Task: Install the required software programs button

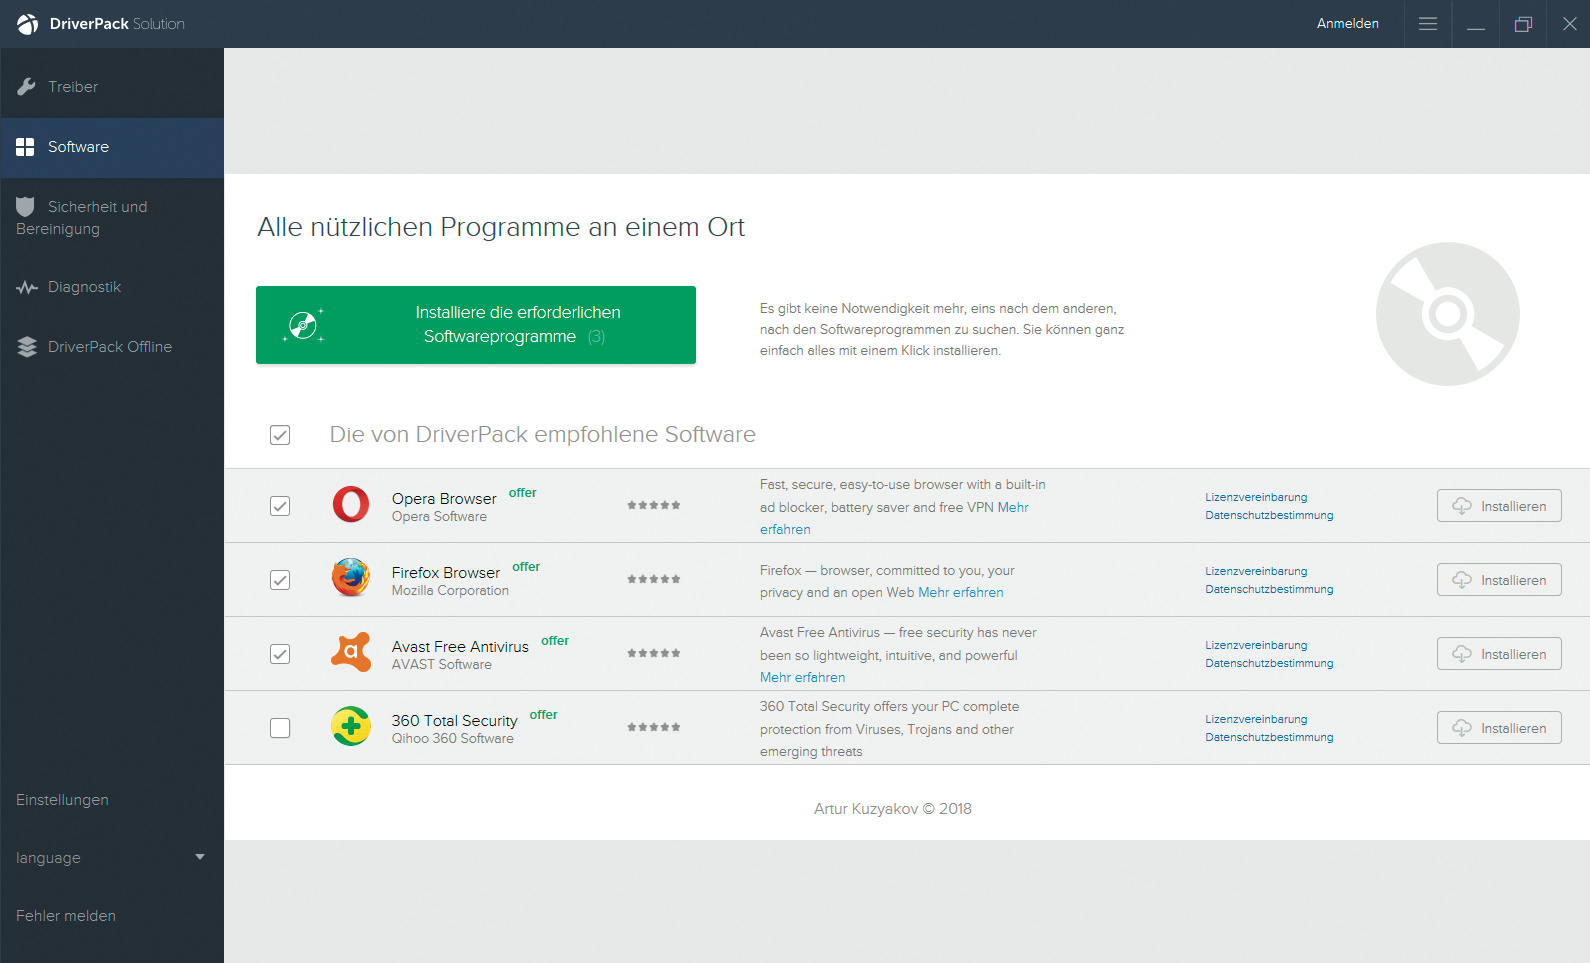Action: pyautogui.click(x=476, y=325)
